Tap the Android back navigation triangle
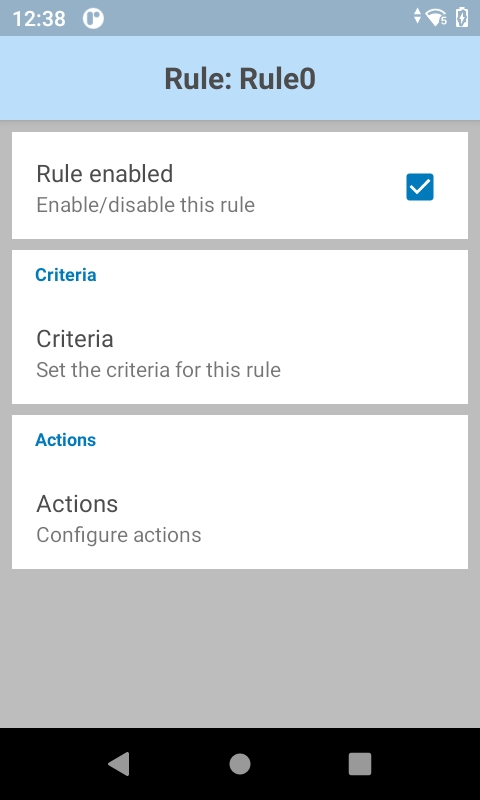 (119, 764)
